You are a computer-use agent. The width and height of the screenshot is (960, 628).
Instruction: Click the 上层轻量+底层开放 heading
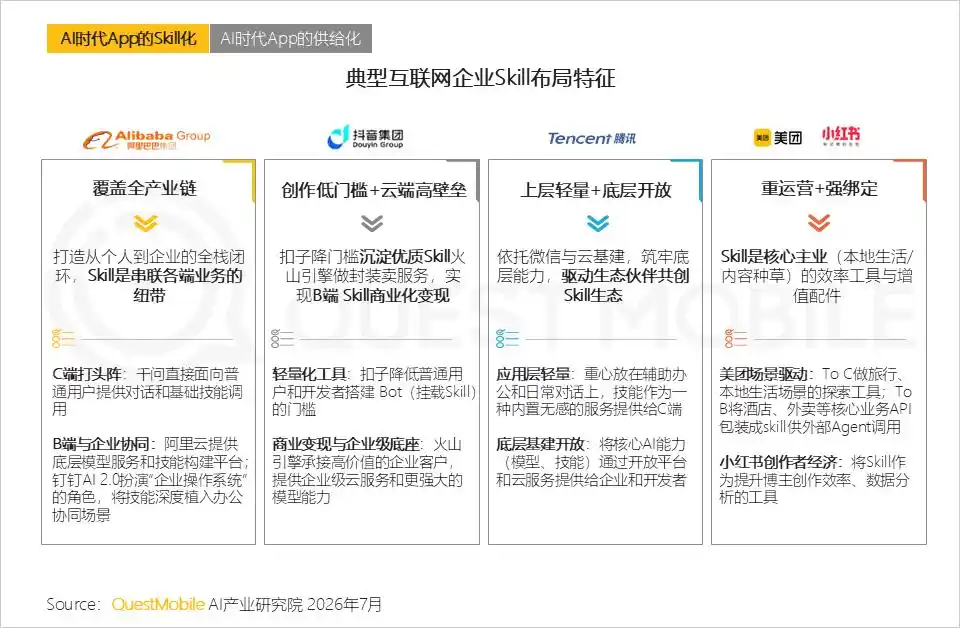(596, 190)
